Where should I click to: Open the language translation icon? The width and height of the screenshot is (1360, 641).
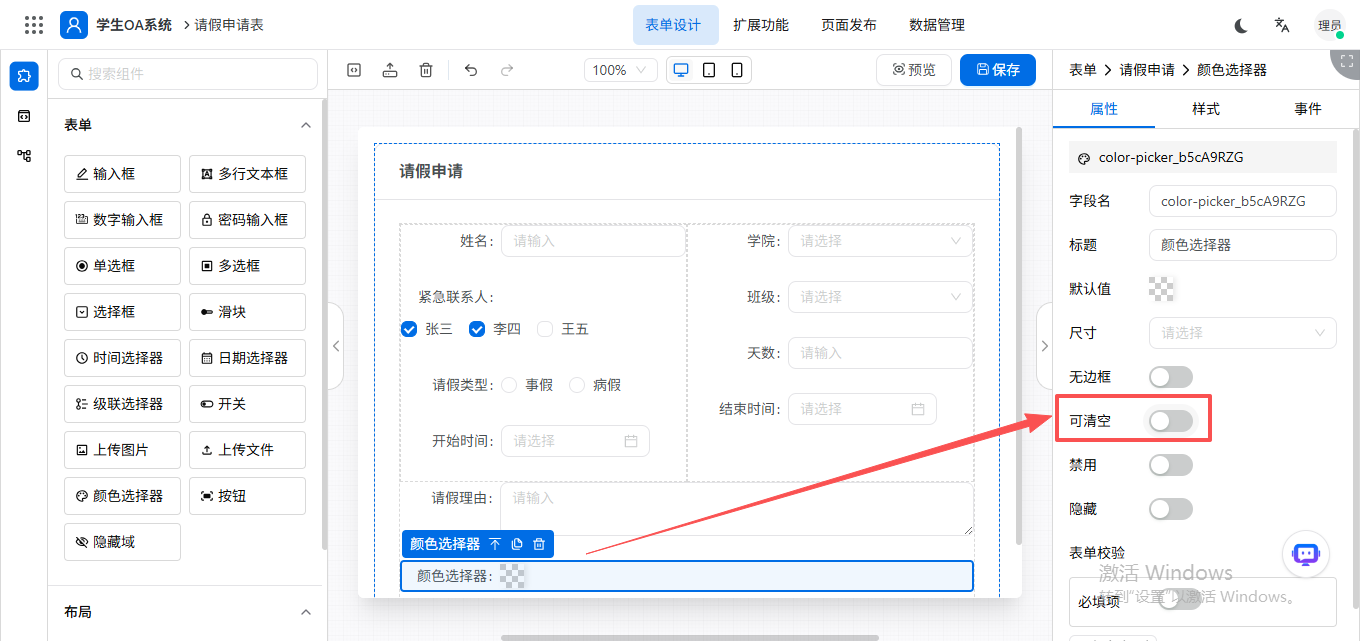coord(1281,25)
